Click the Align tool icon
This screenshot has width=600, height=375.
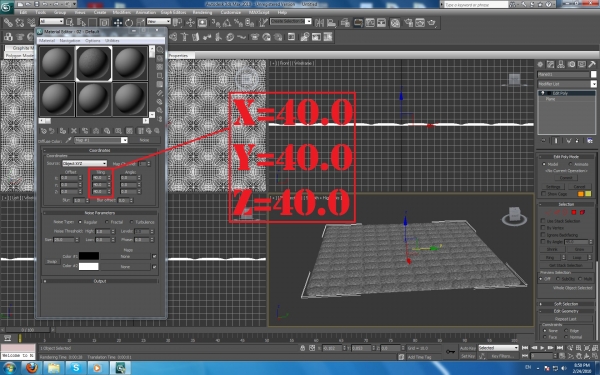pyautogui.click(x=331, y=23)
